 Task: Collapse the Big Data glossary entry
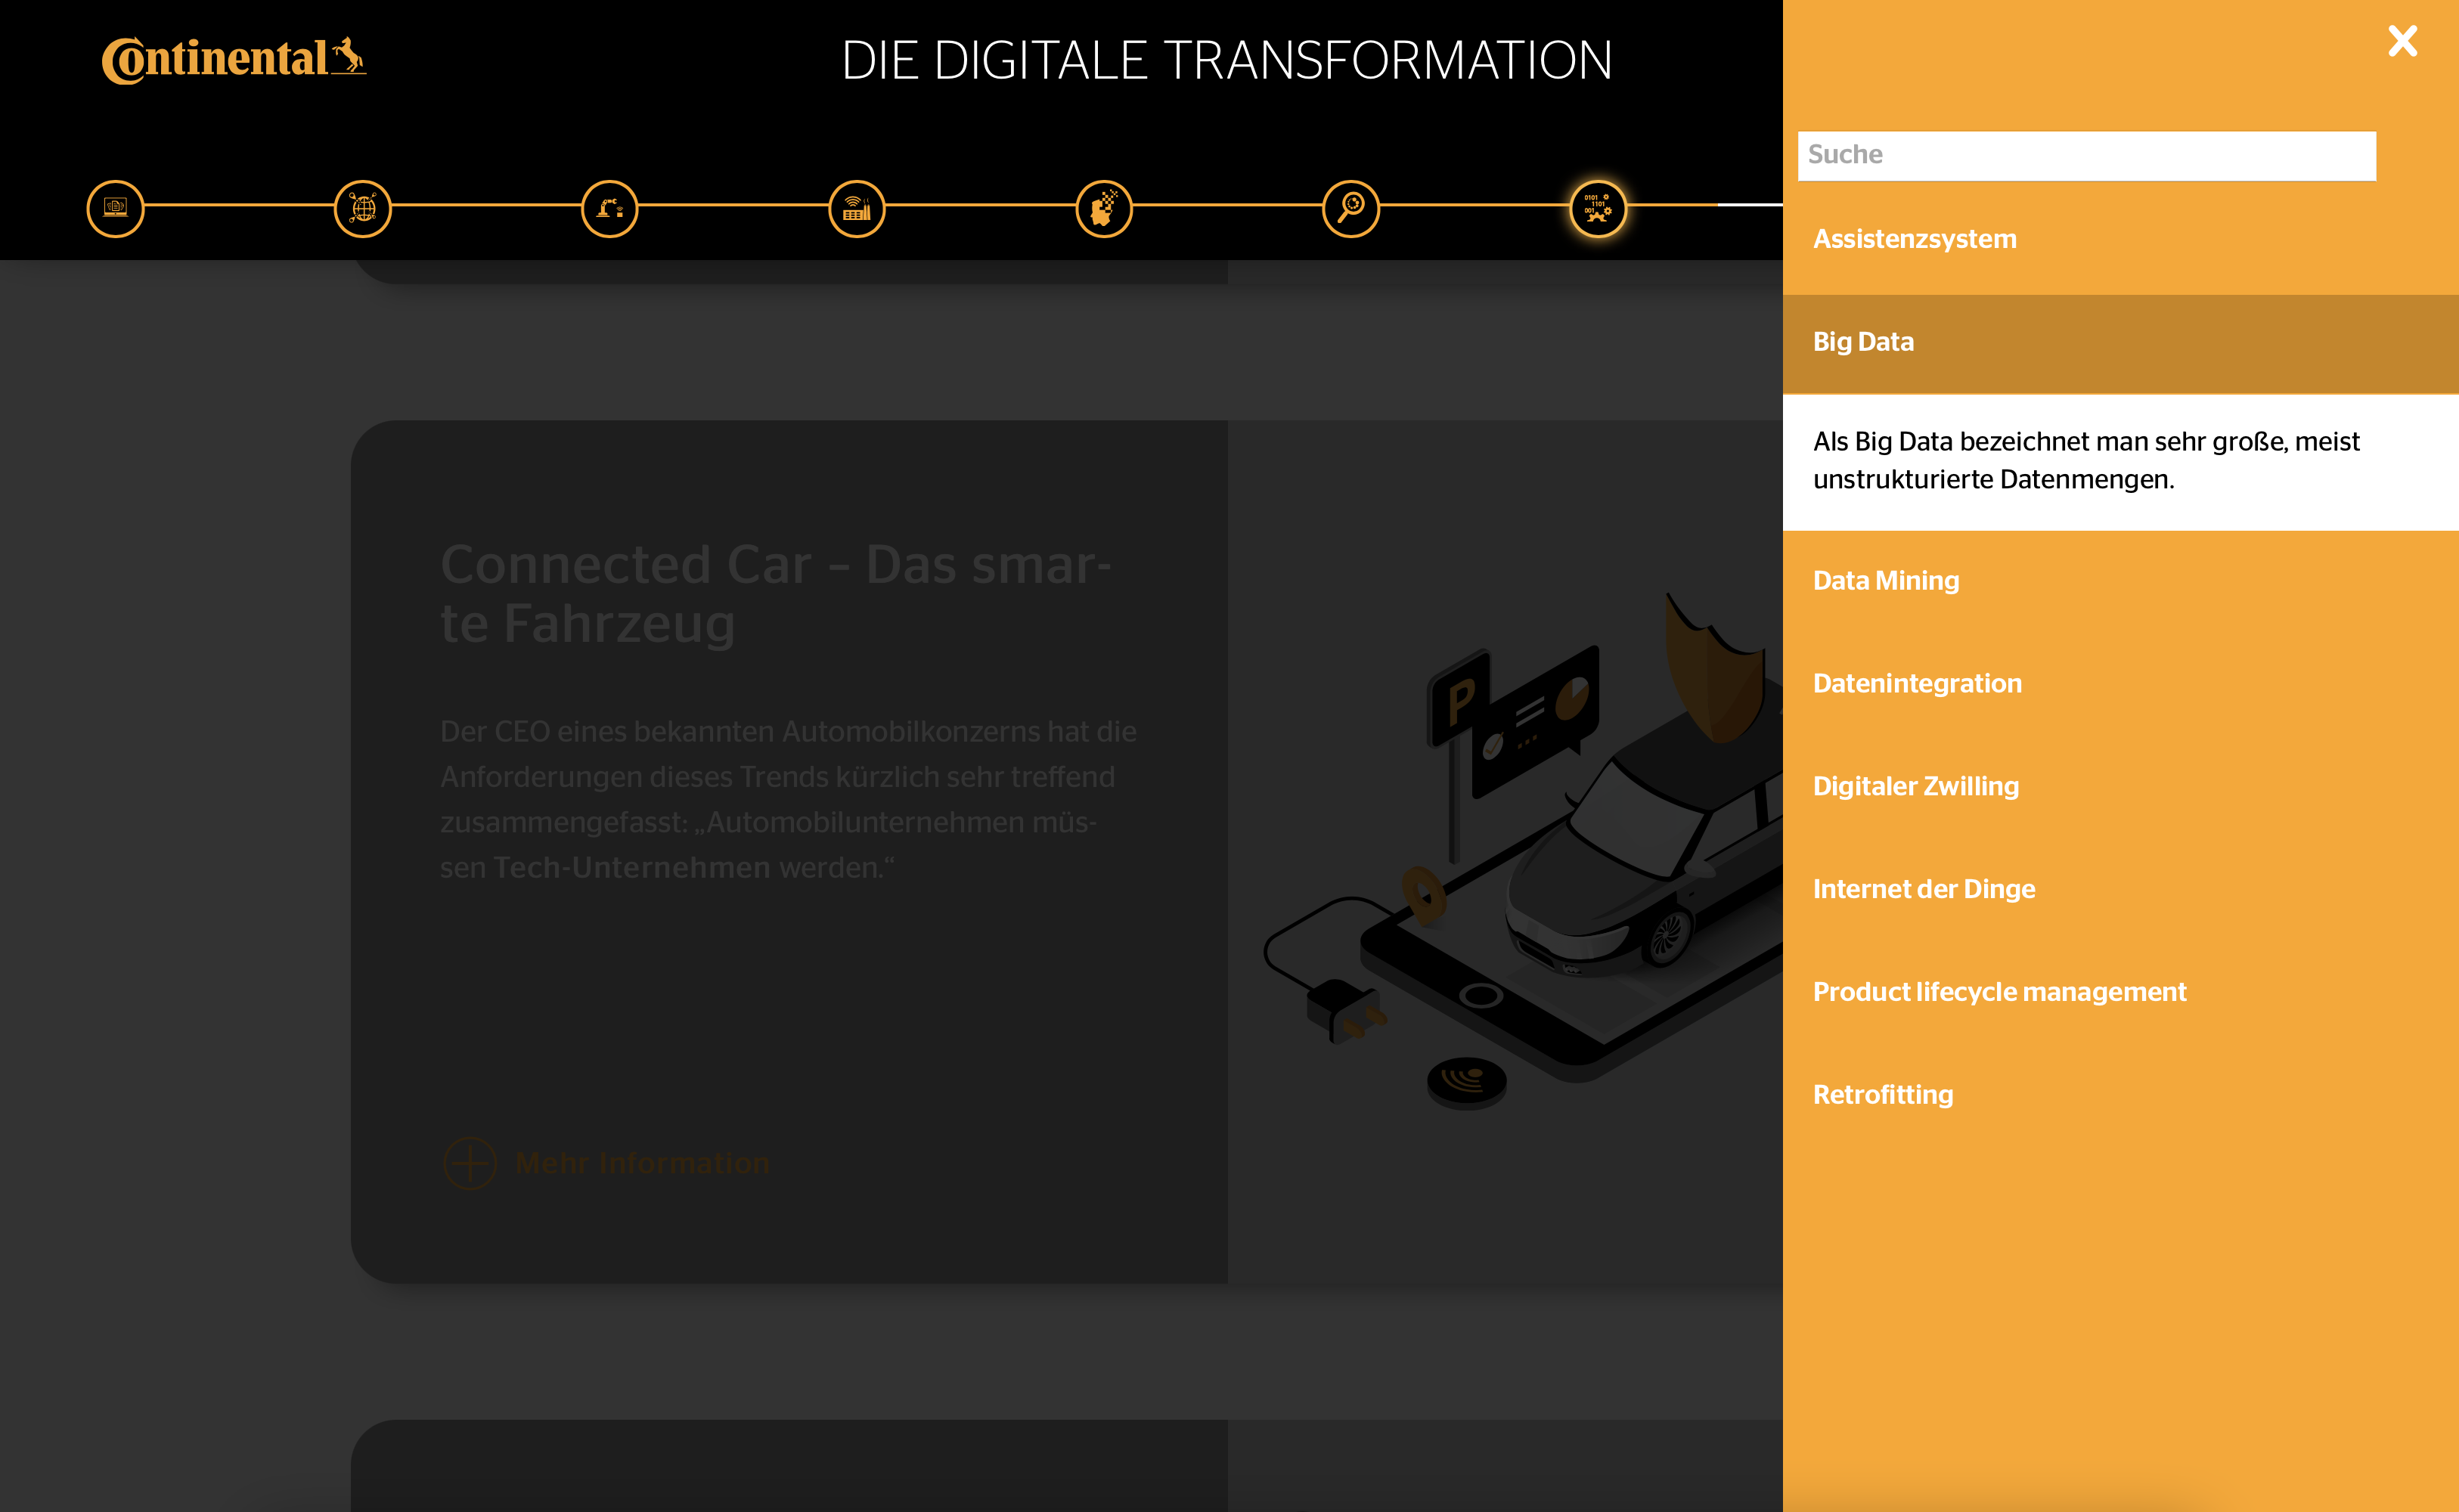pyautogui.click(x=1863, y=342)
